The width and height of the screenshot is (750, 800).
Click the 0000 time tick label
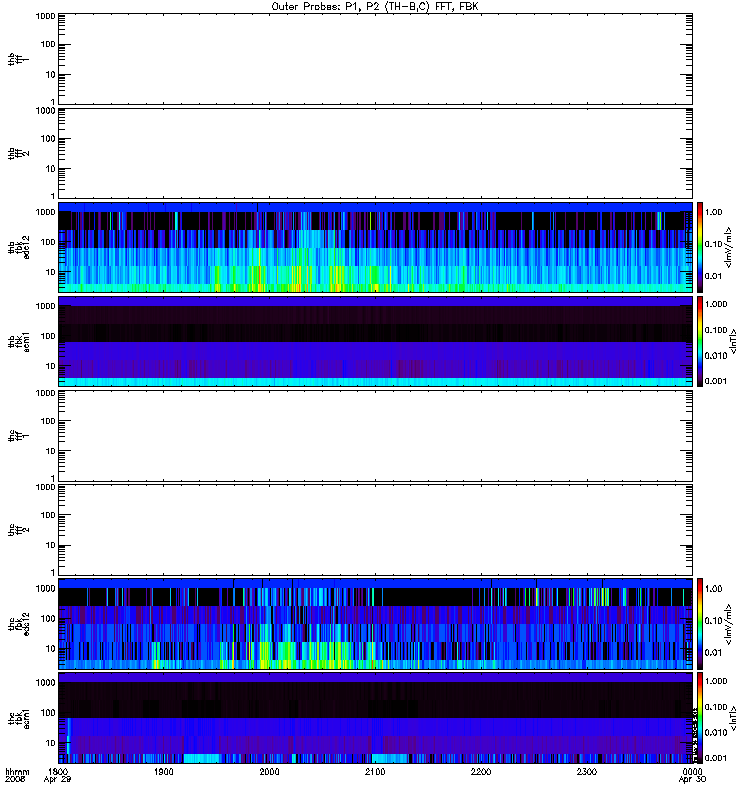[692, 771]
